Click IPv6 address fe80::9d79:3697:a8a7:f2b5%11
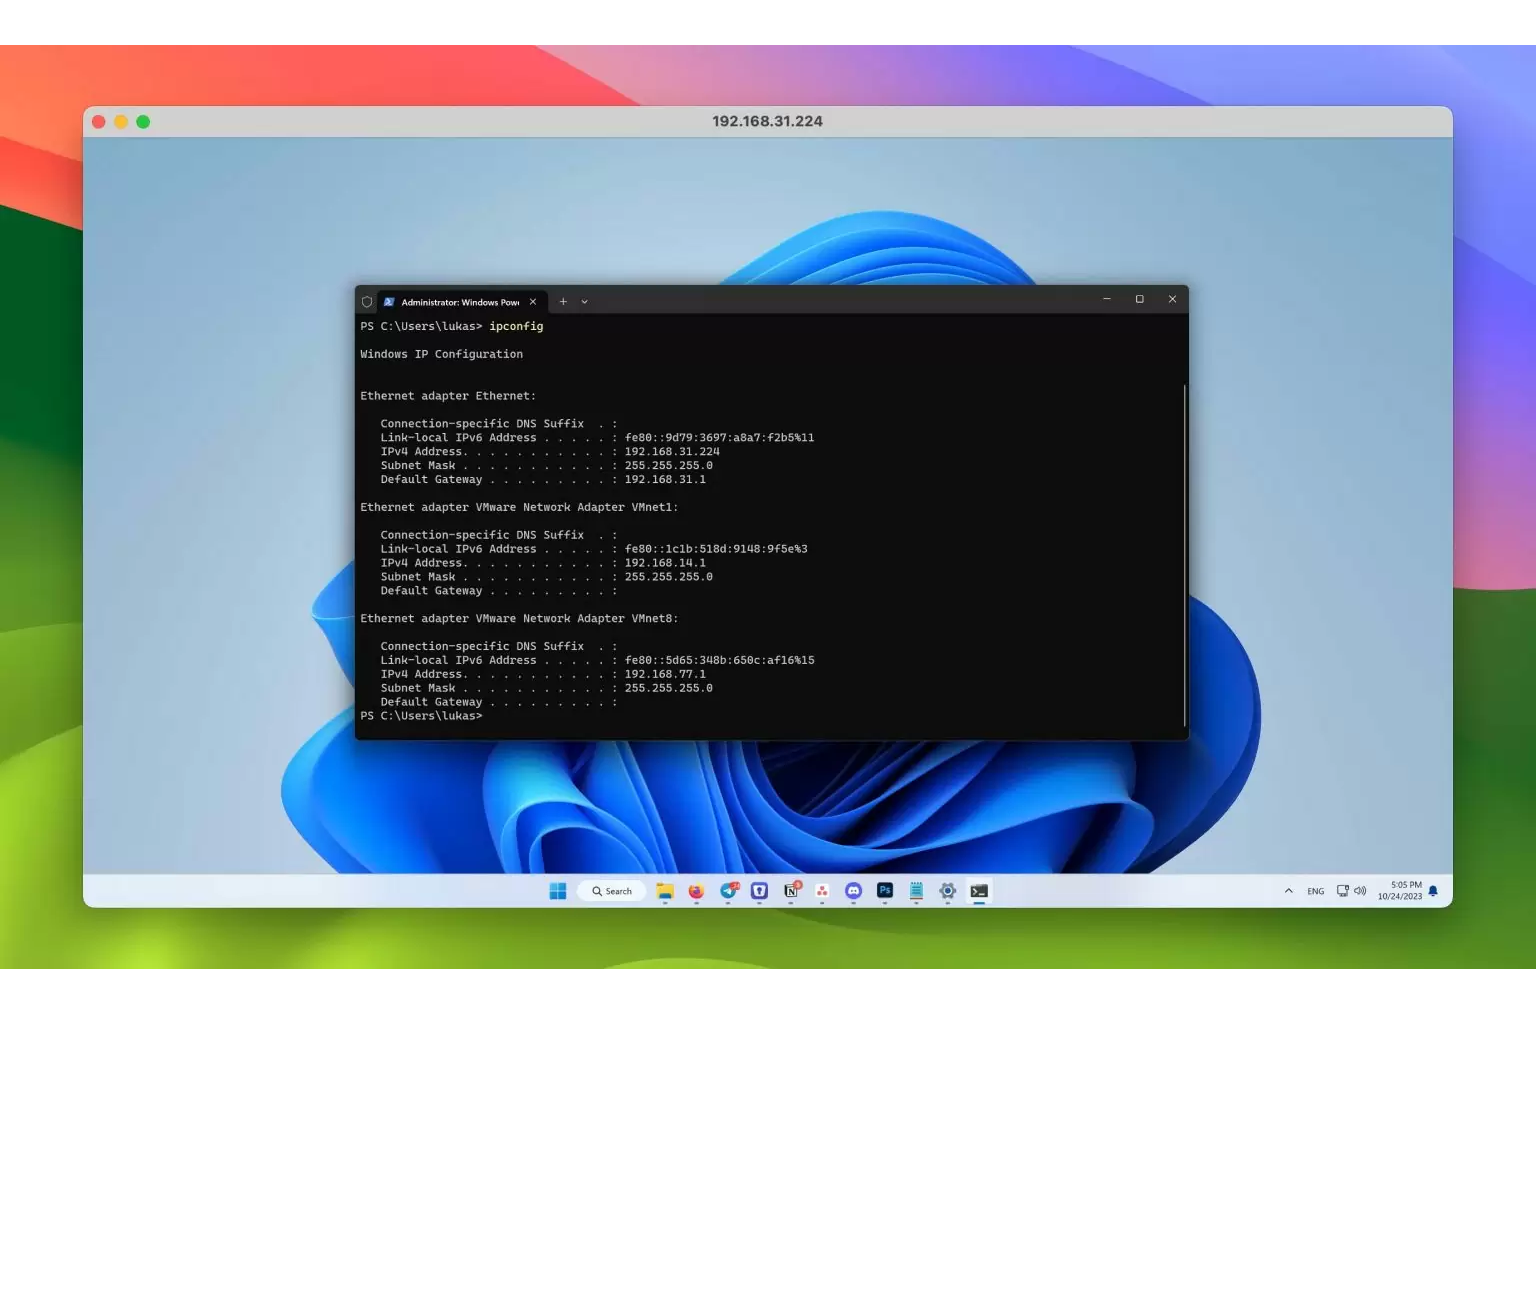The height and width of the screenshot is (1309, 1536). coord(719,438)
